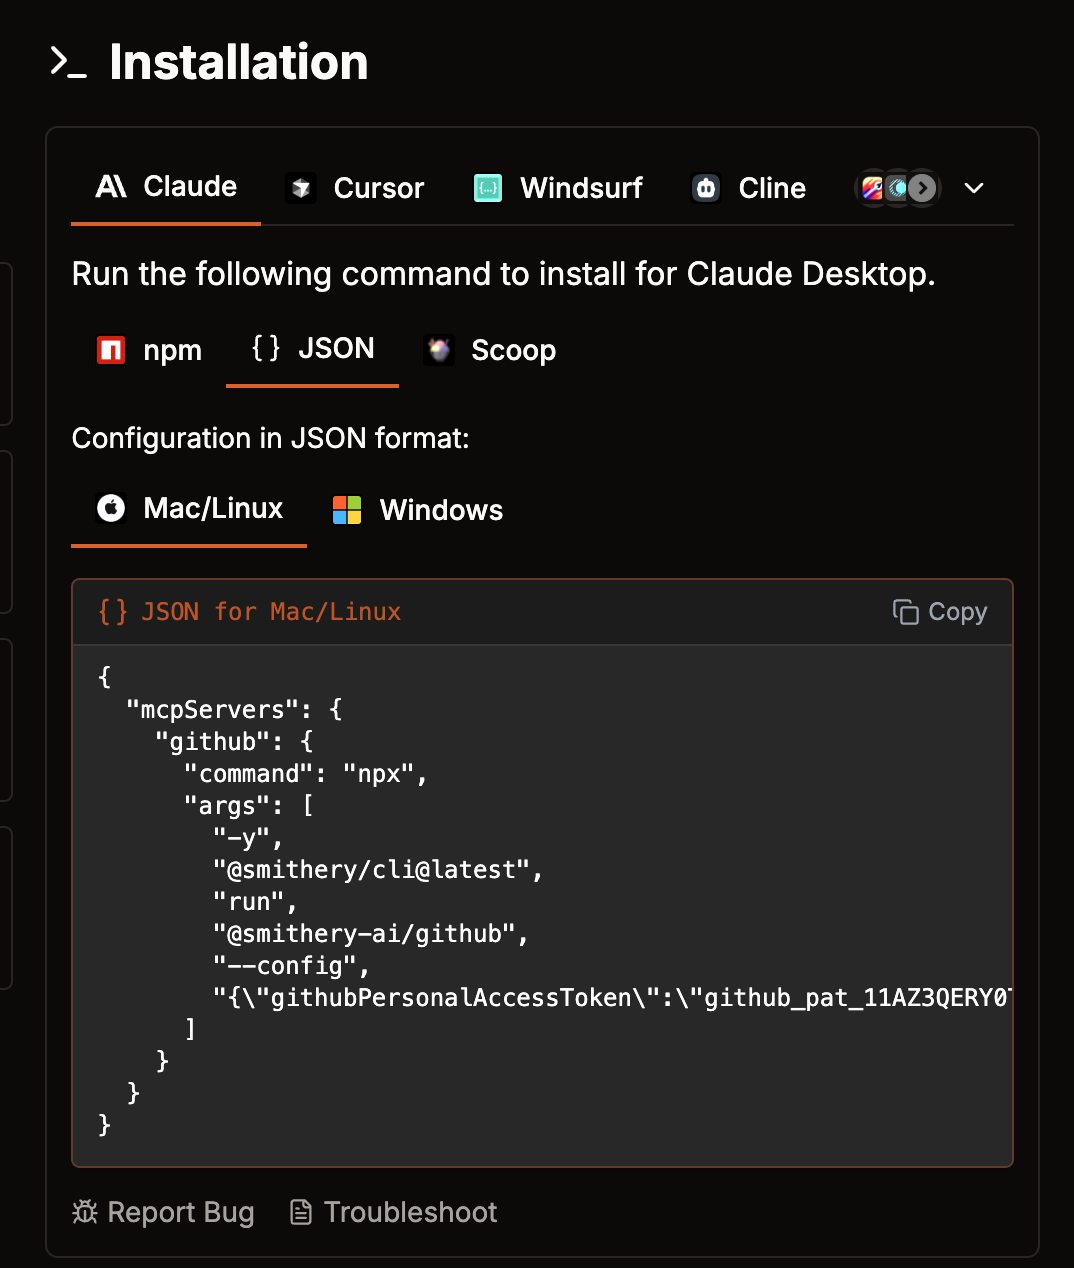The height and width of the screenshot is (1268, 1074).
Task: Select the Mac/Linux platform tab
Action: [189, 509]
